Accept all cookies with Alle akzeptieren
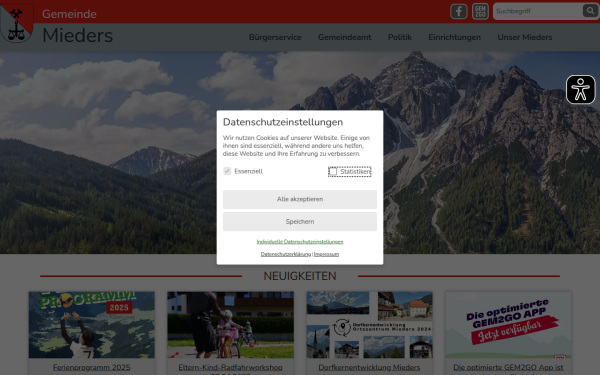Image resolution: width=600 pixels, height=375 pixels. 300,199
